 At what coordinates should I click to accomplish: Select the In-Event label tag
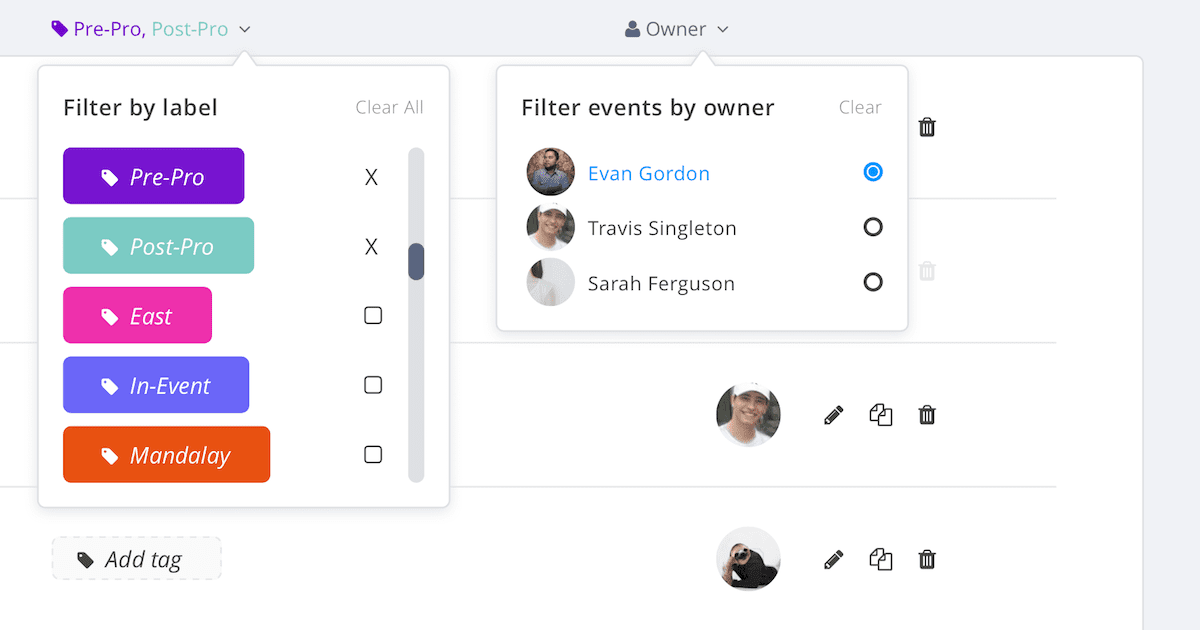tap(156, 384)
